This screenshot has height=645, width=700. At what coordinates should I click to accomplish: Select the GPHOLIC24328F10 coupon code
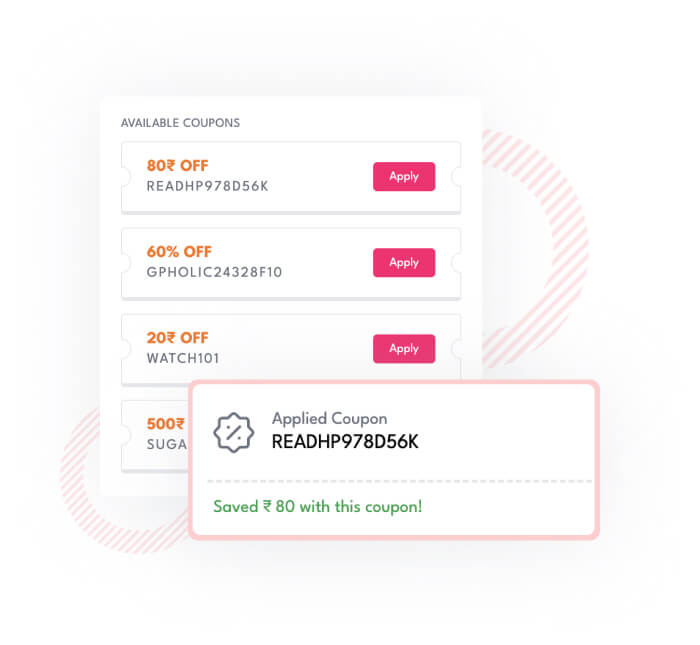point(214,272)
